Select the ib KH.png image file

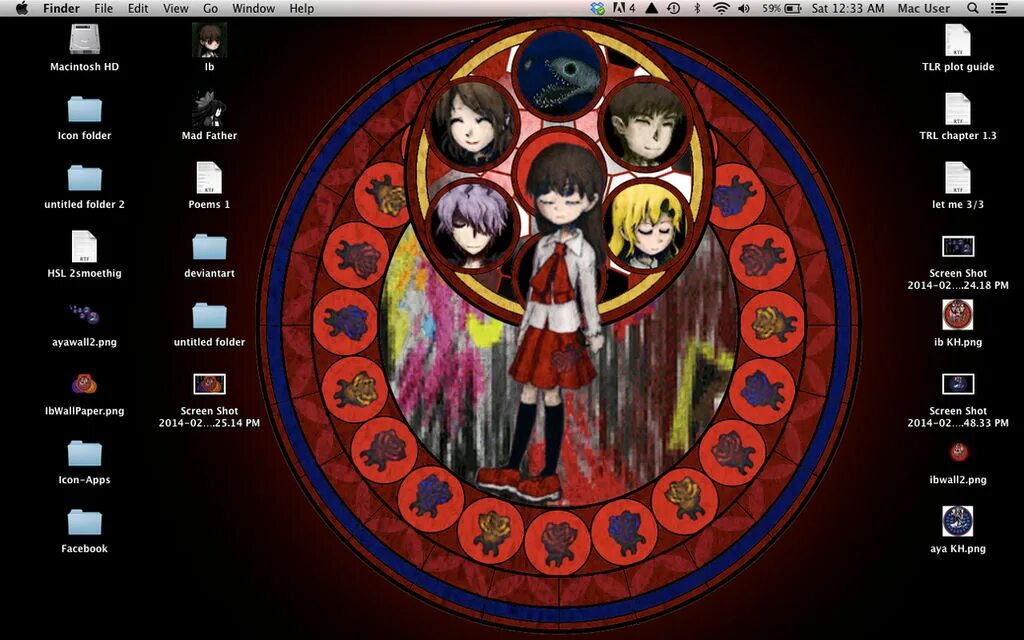[x=958, y=315]
